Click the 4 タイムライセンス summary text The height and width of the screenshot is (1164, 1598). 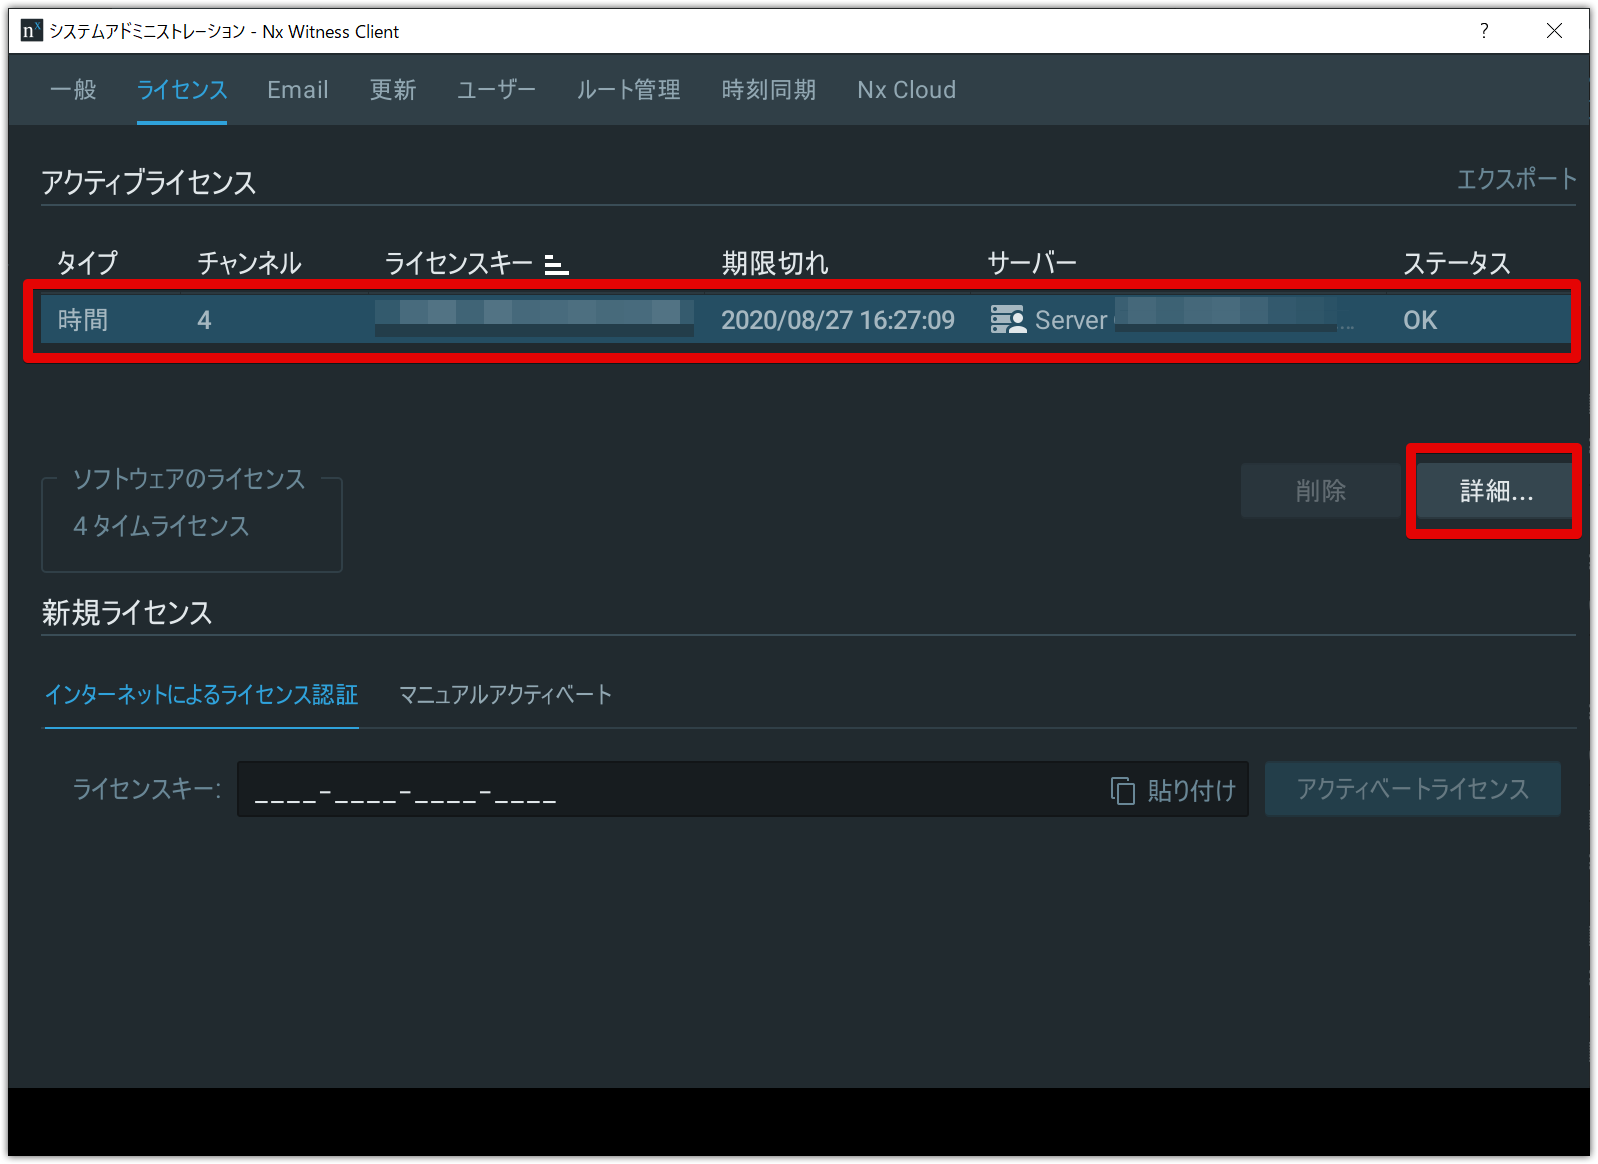click(x=161, y=526)
